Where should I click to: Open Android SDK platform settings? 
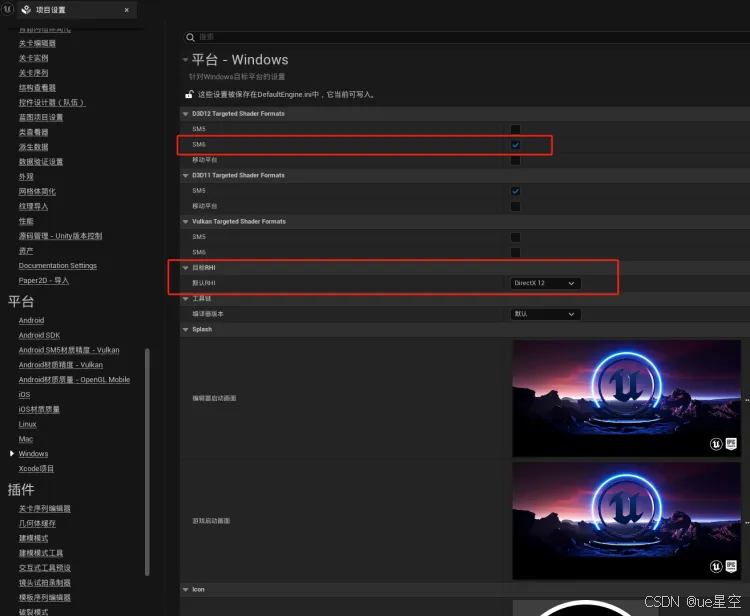click(39, 335)
